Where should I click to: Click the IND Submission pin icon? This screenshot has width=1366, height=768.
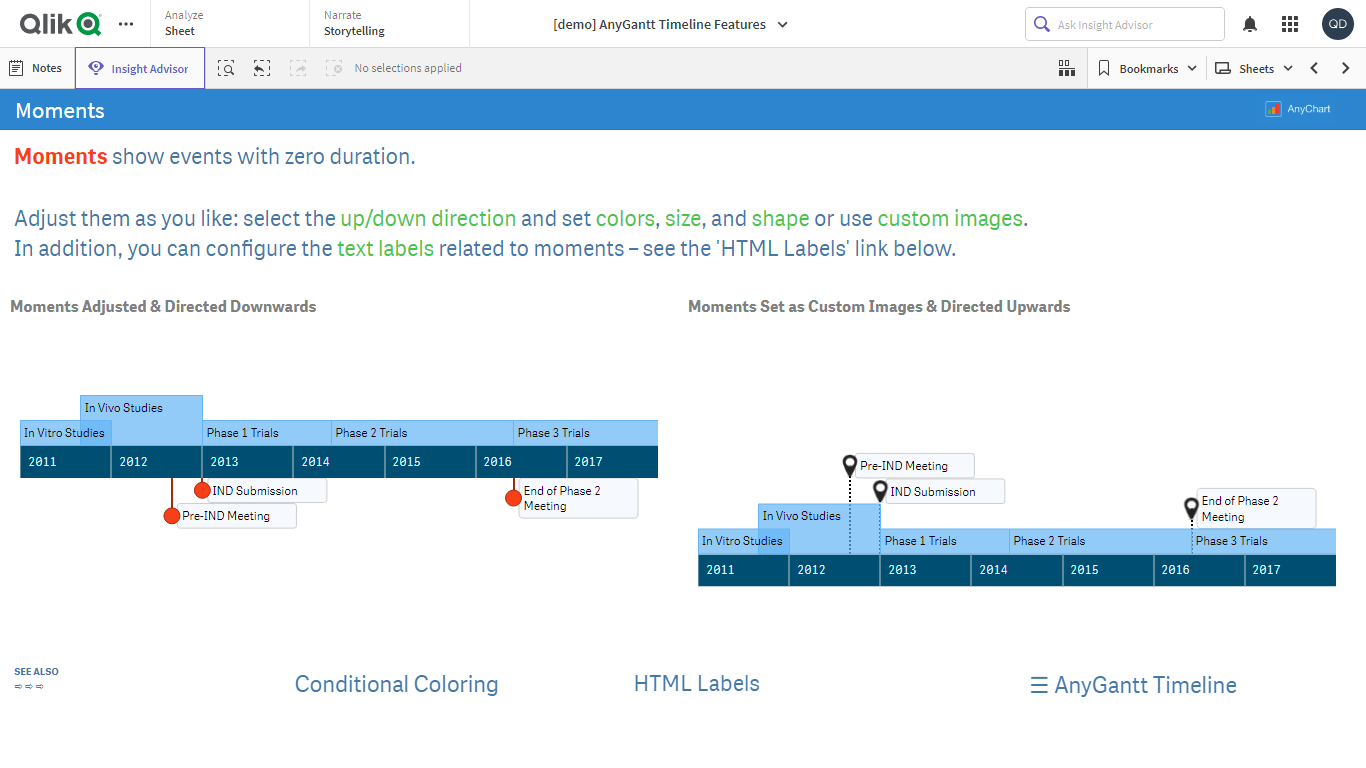click(880, 490)
